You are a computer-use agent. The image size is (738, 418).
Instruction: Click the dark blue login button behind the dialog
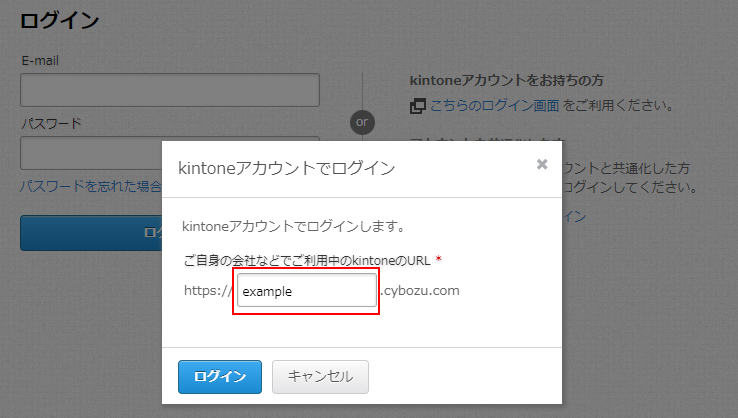[x=90, y=232]
